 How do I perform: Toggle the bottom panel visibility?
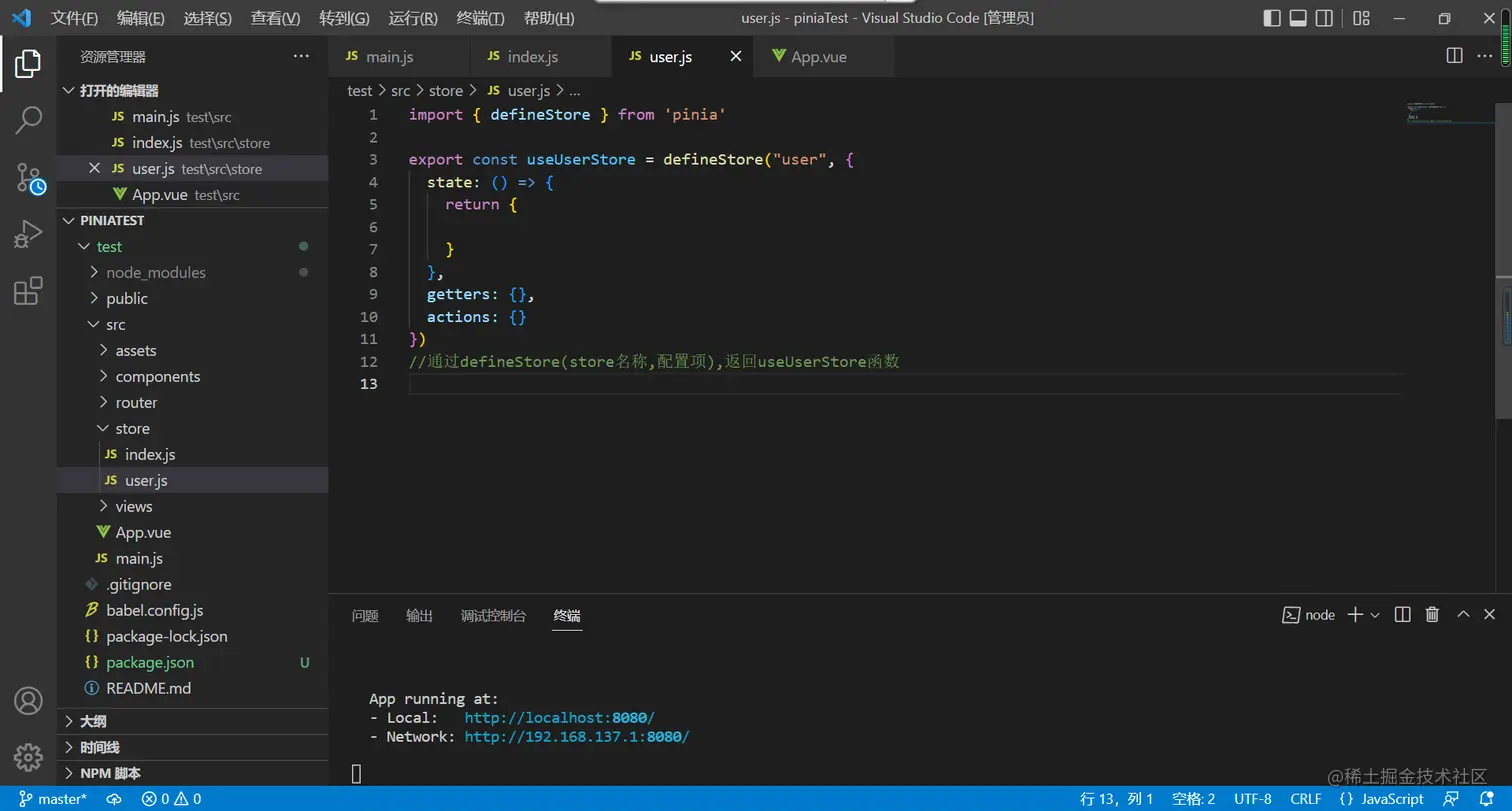click(1298, 18)
